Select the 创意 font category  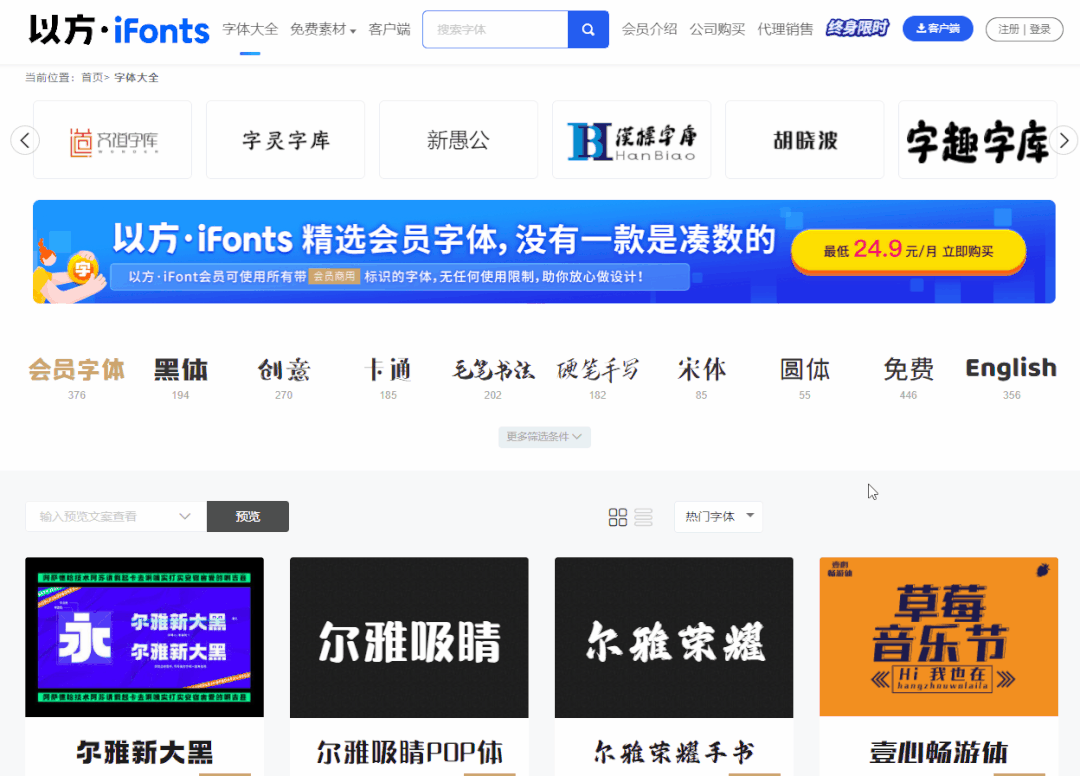pyautogui.click(x=284, y=377)
